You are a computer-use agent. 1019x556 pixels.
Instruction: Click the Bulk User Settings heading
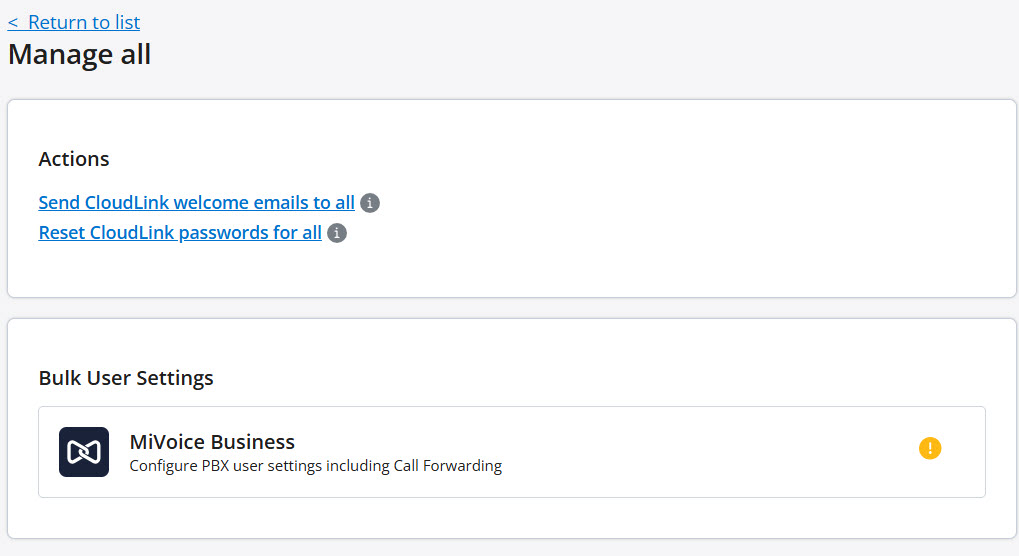click(x=126, y=378)
